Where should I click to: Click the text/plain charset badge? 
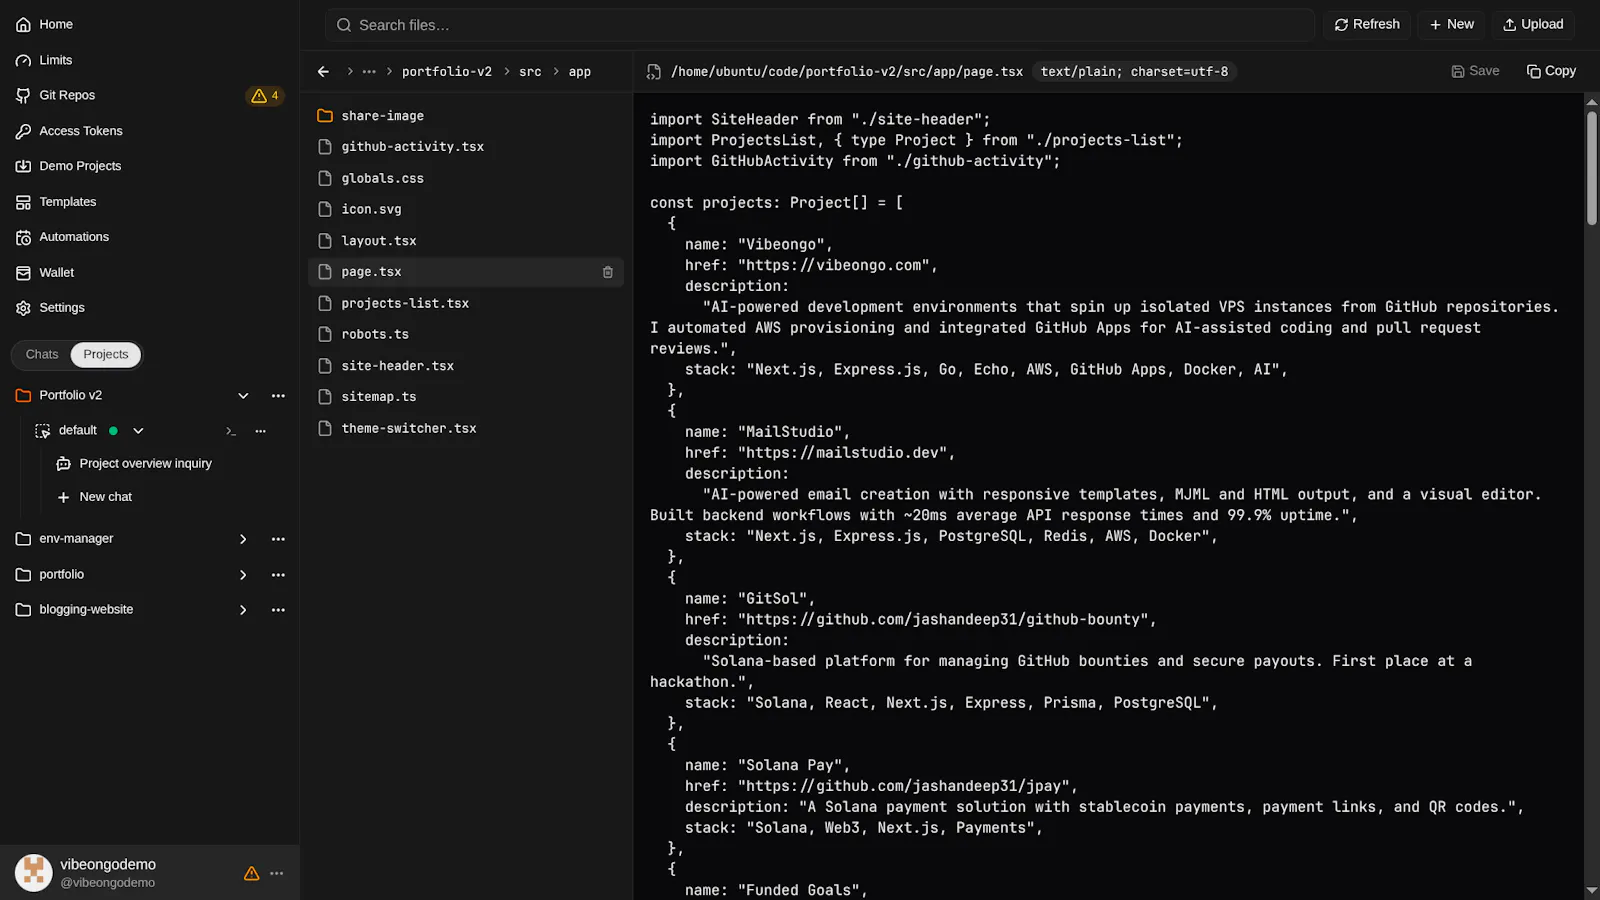[x=1134, y=72]
